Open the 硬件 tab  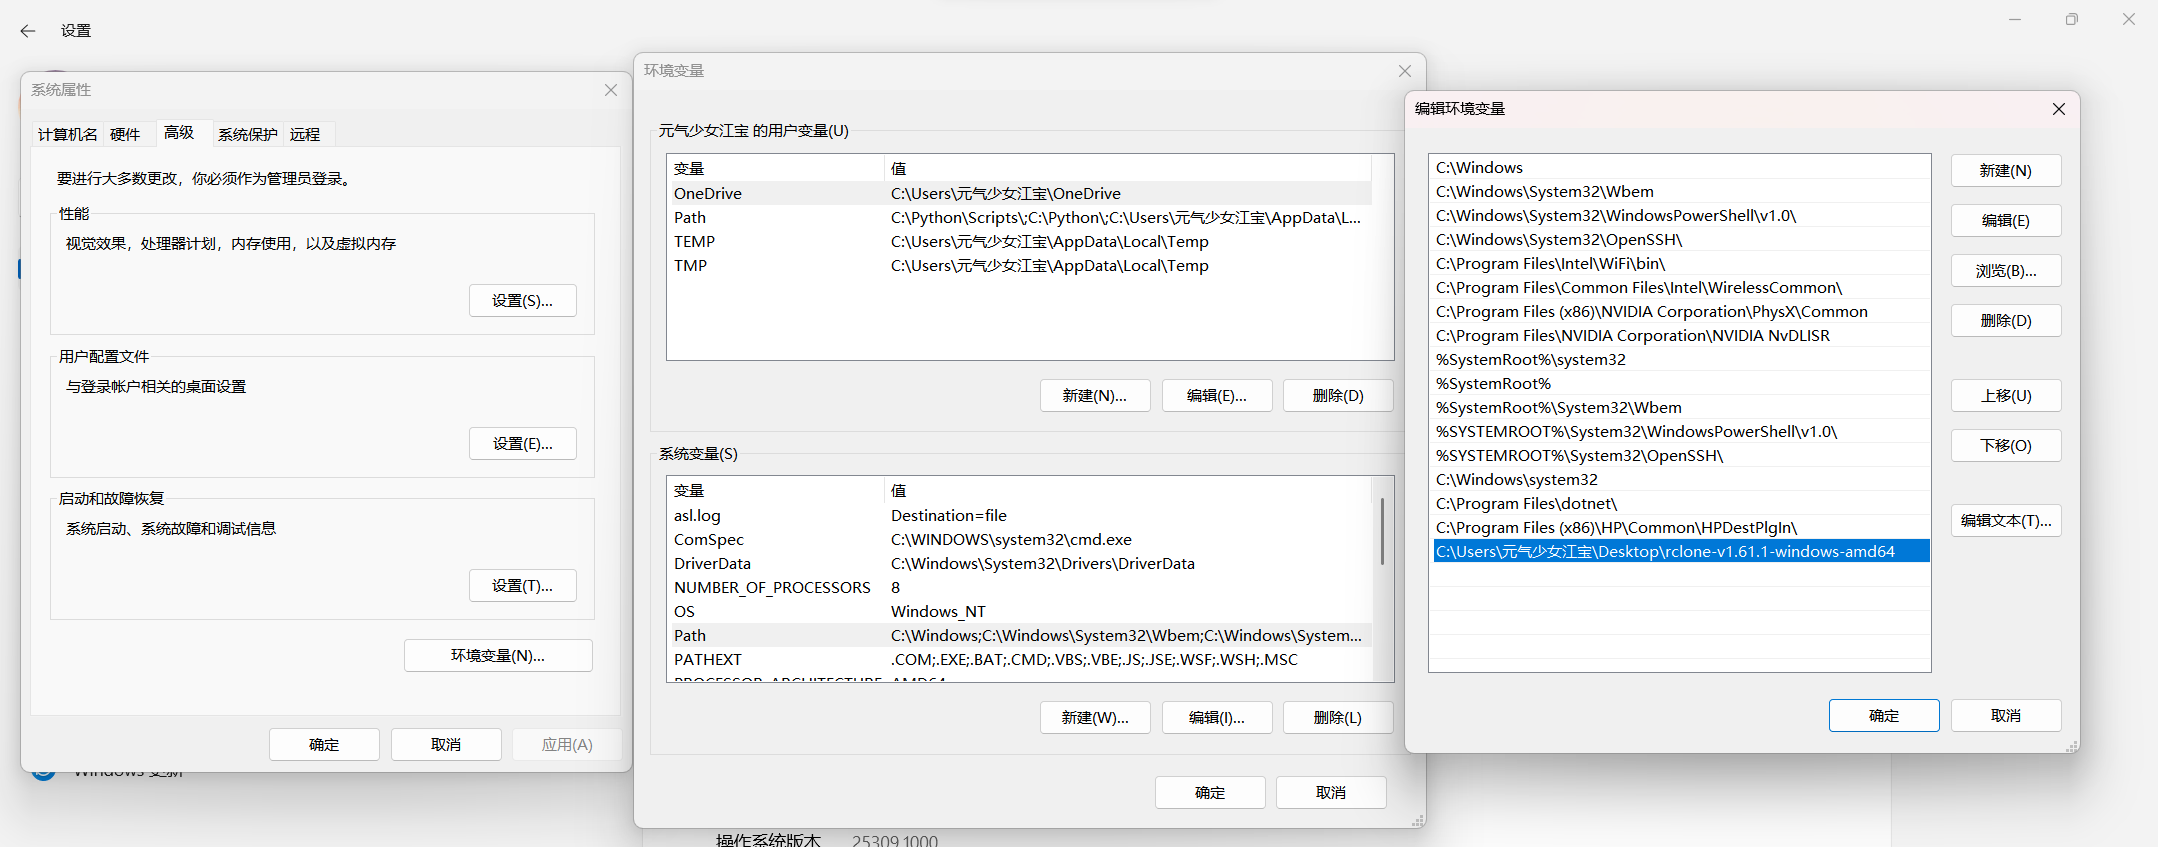(x=125, y=135)
